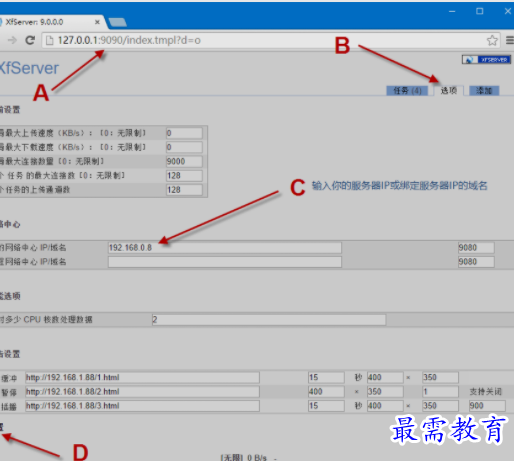Screen dimensions: 514x461
Task: Edit second network center port 9080
Action: [476, 262]
